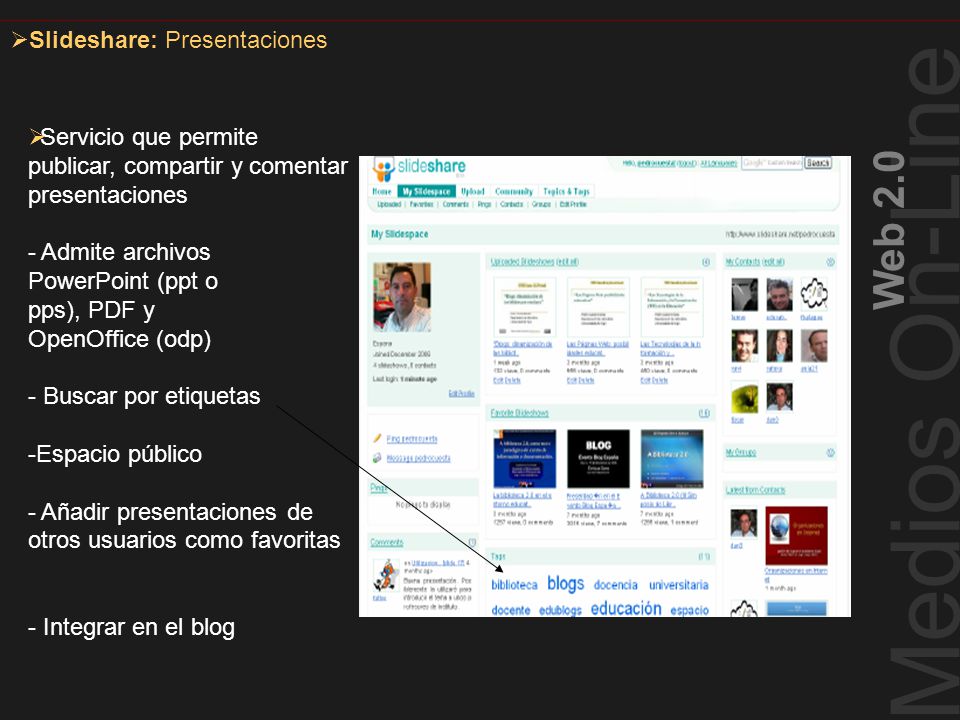Open Contacts submenu link
This screenshot has height=720, width=960.
coord(511,204)
